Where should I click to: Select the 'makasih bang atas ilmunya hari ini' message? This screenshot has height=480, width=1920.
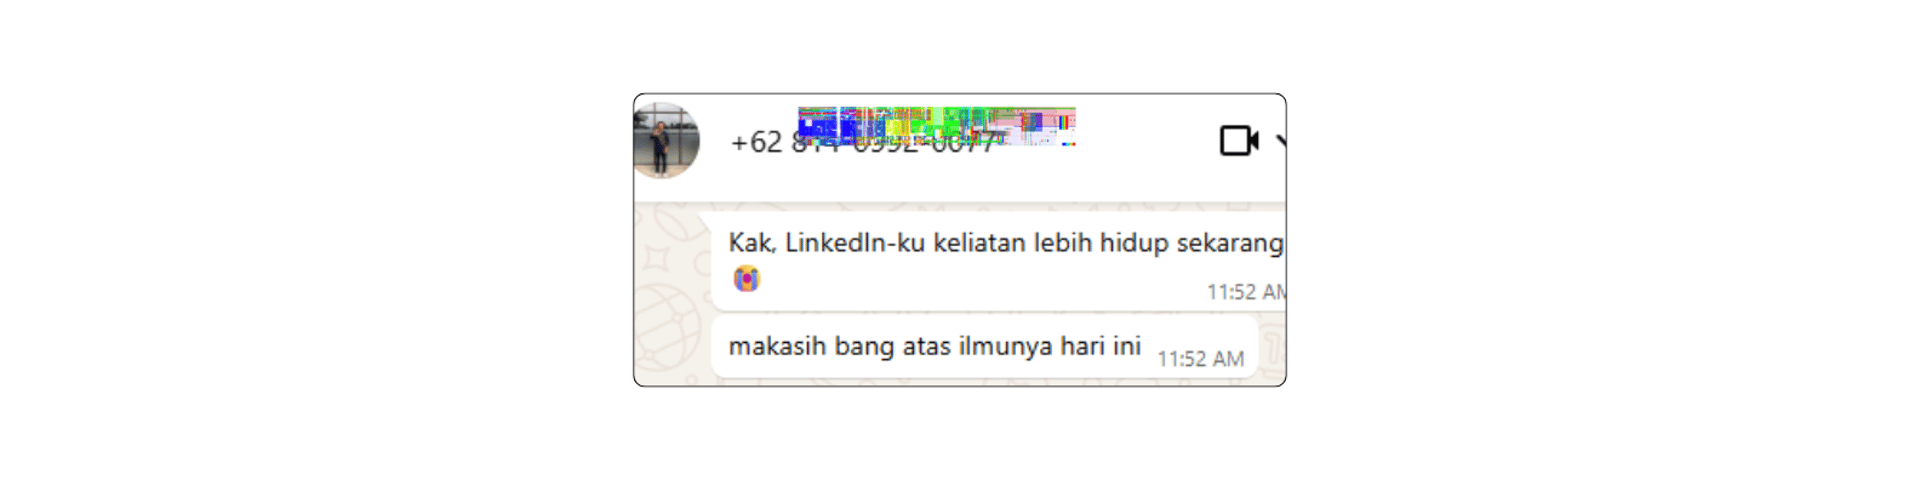click(x=985, y=347)
